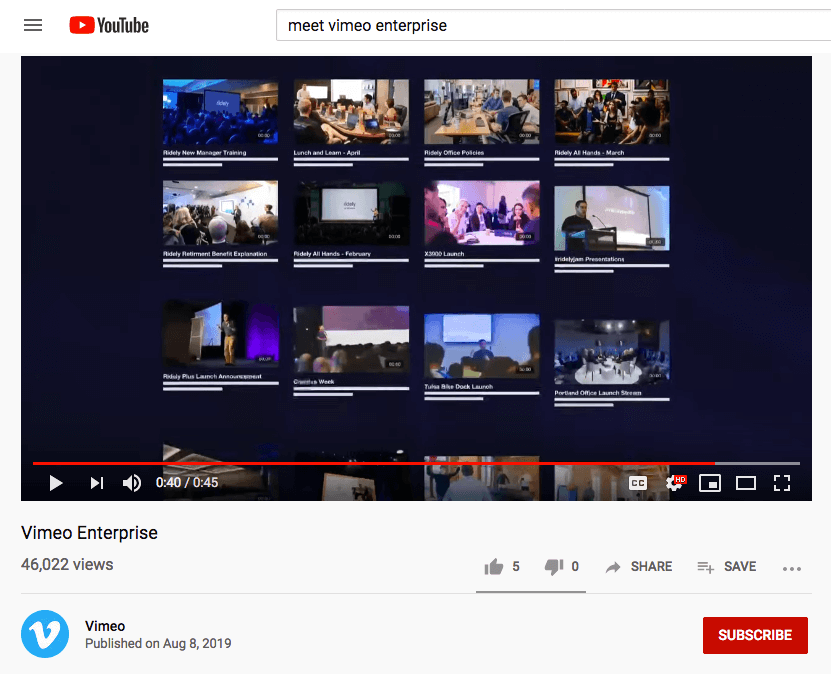Click the SHARE button
This screenshot has height=674, width=831.
(639, 567)
